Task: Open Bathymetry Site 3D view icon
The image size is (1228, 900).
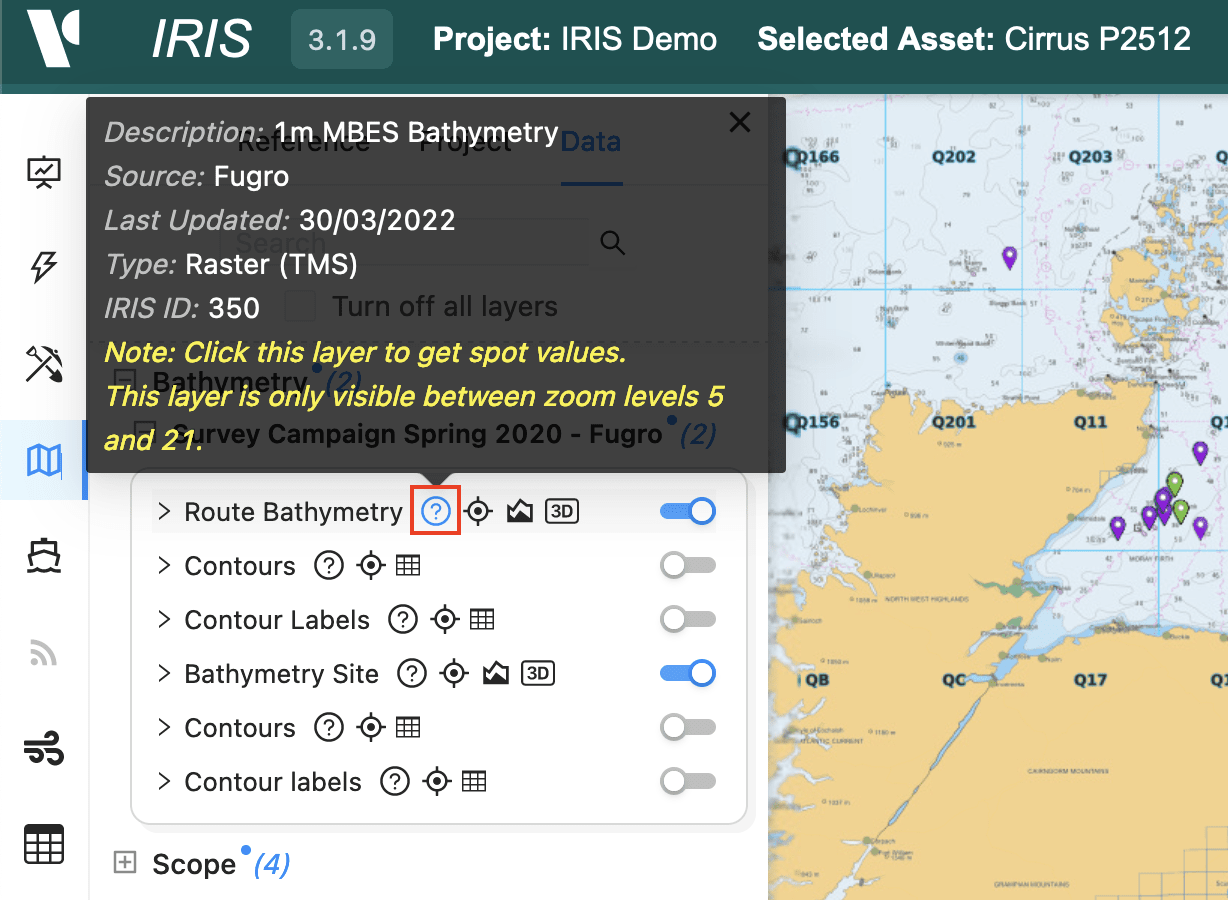Action: 538,674
